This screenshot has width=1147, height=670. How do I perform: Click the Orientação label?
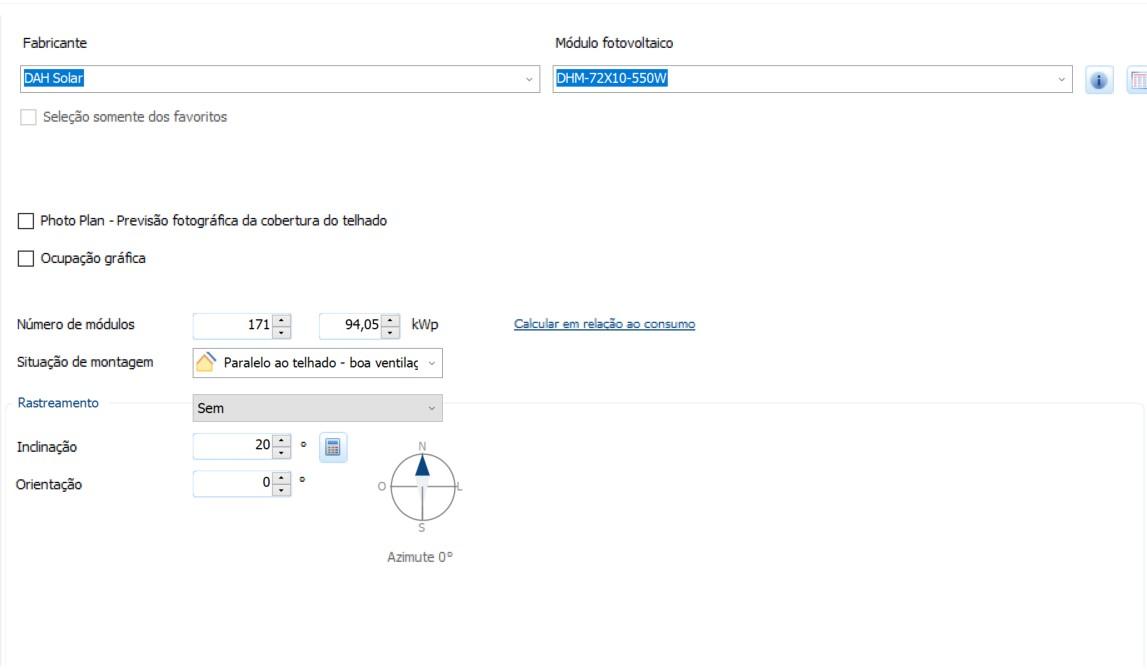pyautogui.click(x=49, y=484)
